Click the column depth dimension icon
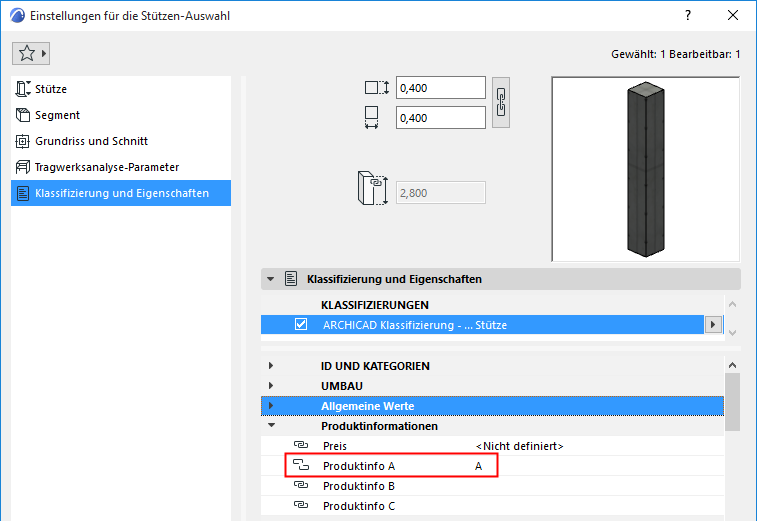This screenshot has height=521, width=757. coord(372,117)
